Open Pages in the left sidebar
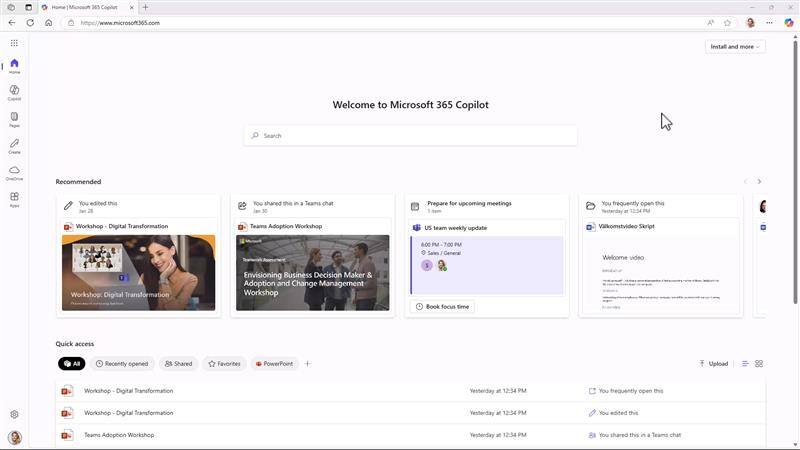 (x=14, y=119)
